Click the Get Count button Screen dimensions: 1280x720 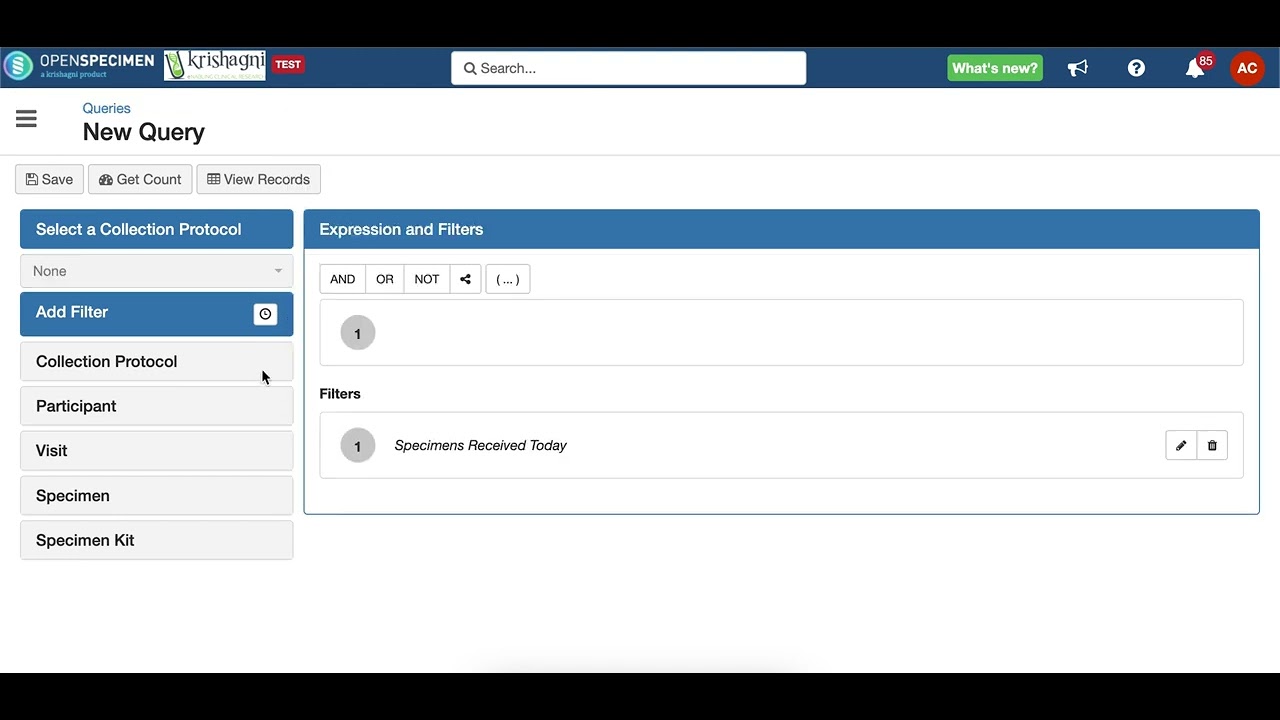click(x=140, y=179)
